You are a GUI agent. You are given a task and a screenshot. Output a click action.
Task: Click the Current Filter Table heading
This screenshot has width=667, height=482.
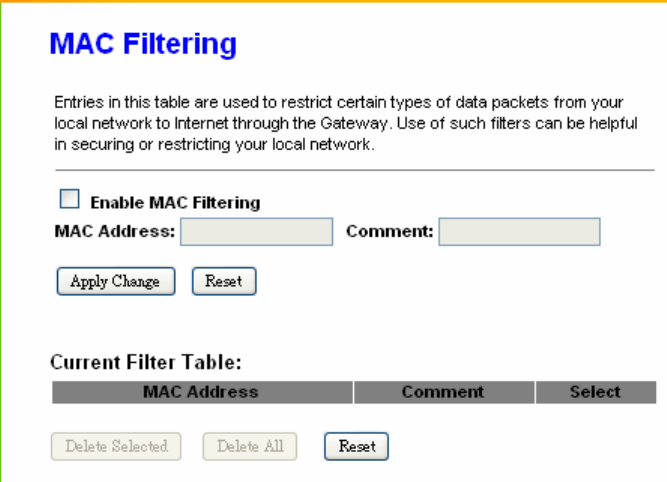click(x=146, y=362)
